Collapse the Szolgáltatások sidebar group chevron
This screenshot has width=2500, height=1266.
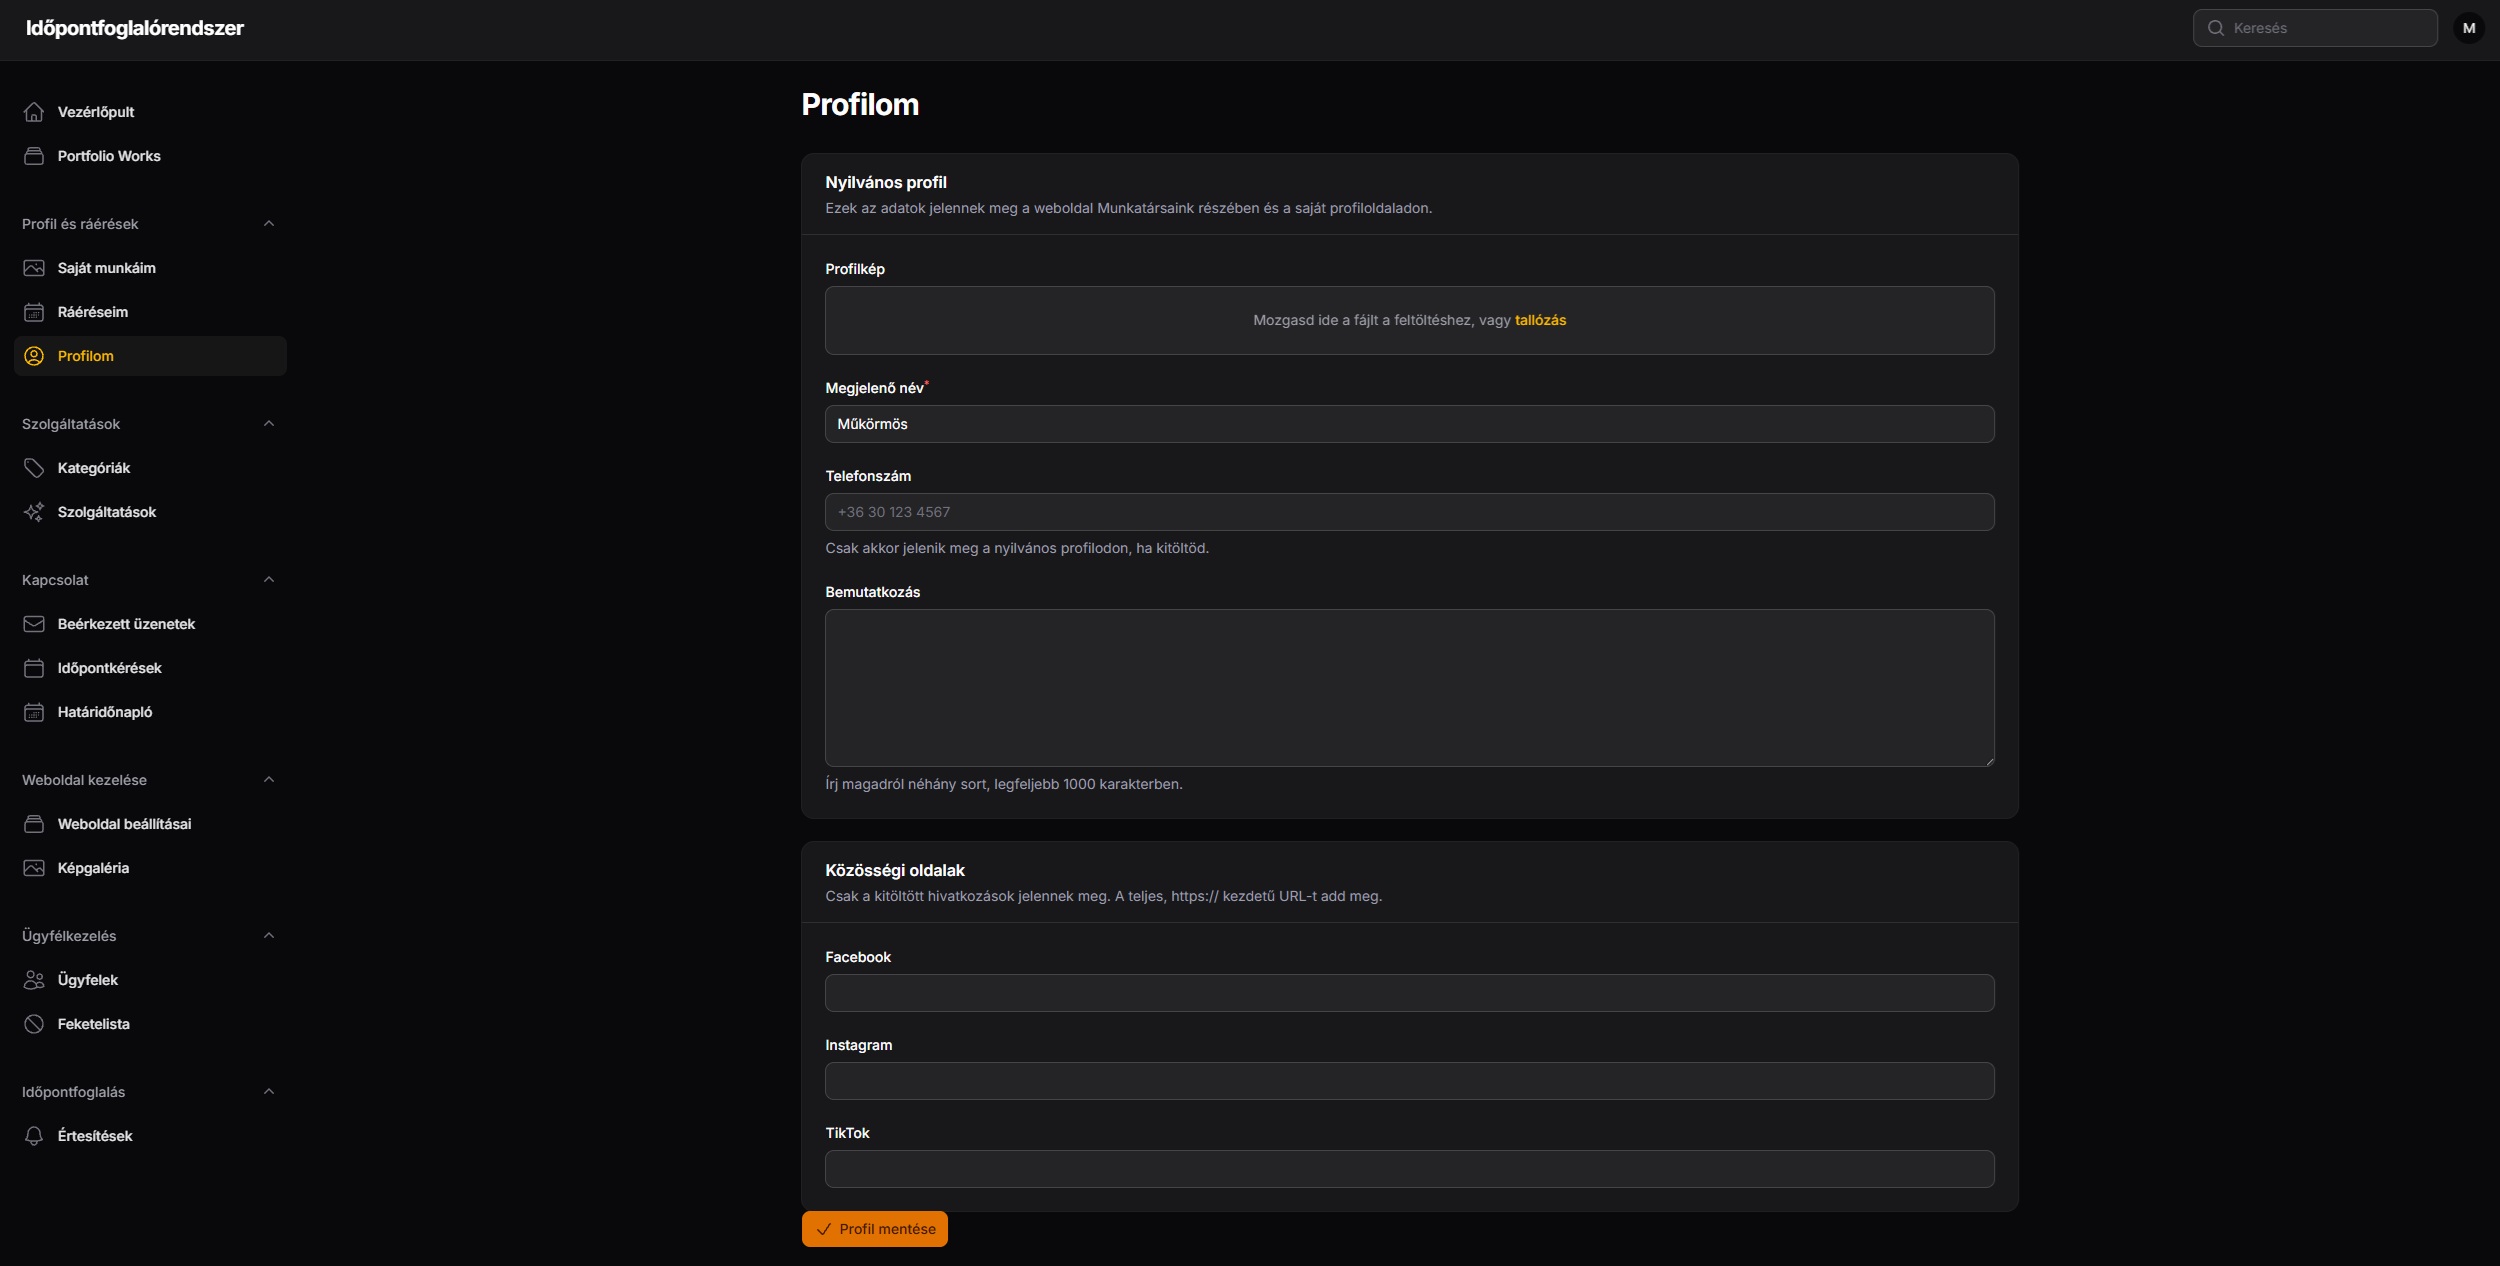click(269, 424)
